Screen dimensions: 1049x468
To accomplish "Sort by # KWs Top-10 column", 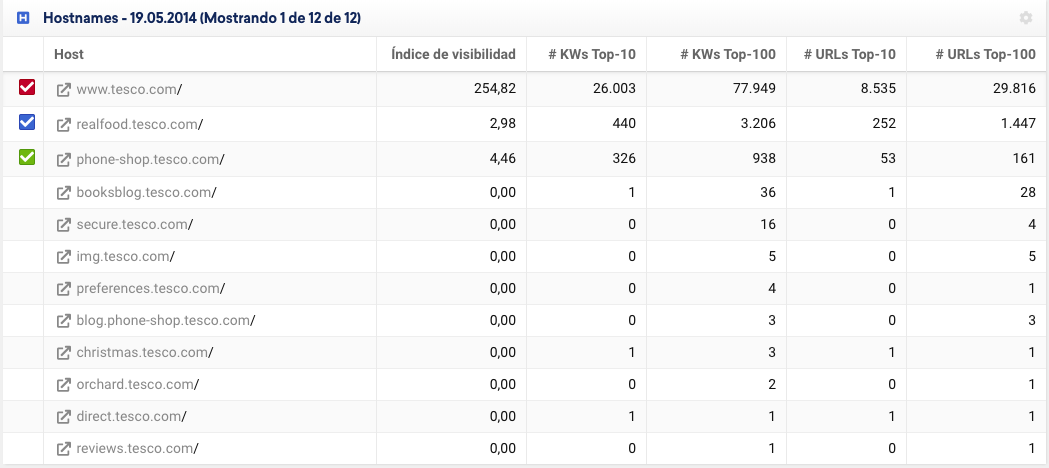I will click(x=592, y=54).
